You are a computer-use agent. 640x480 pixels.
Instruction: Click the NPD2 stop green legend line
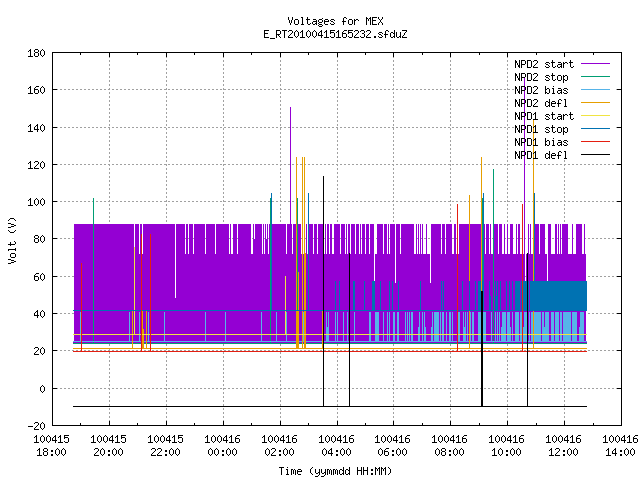tap(595, 77)
